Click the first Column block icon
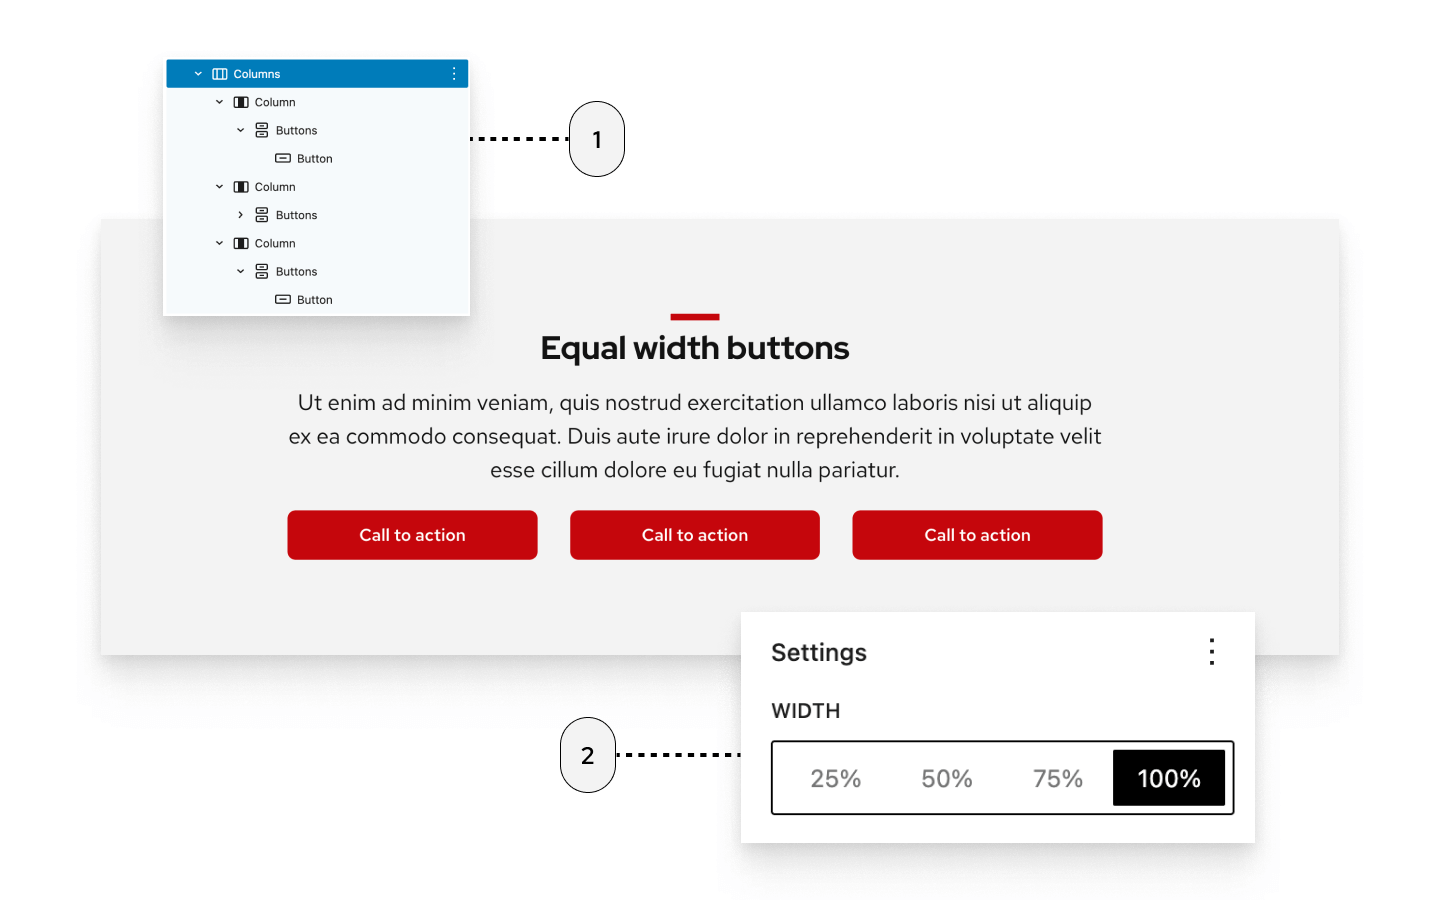Viewport: 1440px width, 900px height. click(x=241, y=102)
